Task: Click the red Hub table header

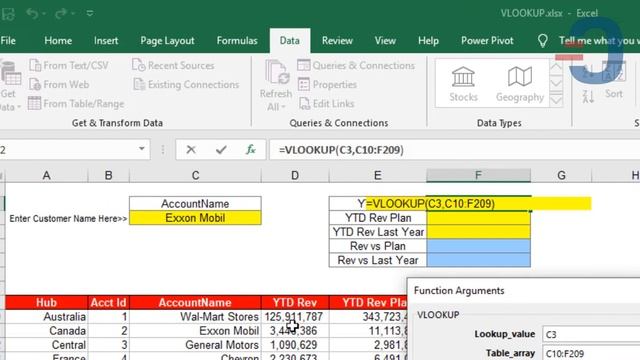Action: pyautogui.click(x=46, y=302)
